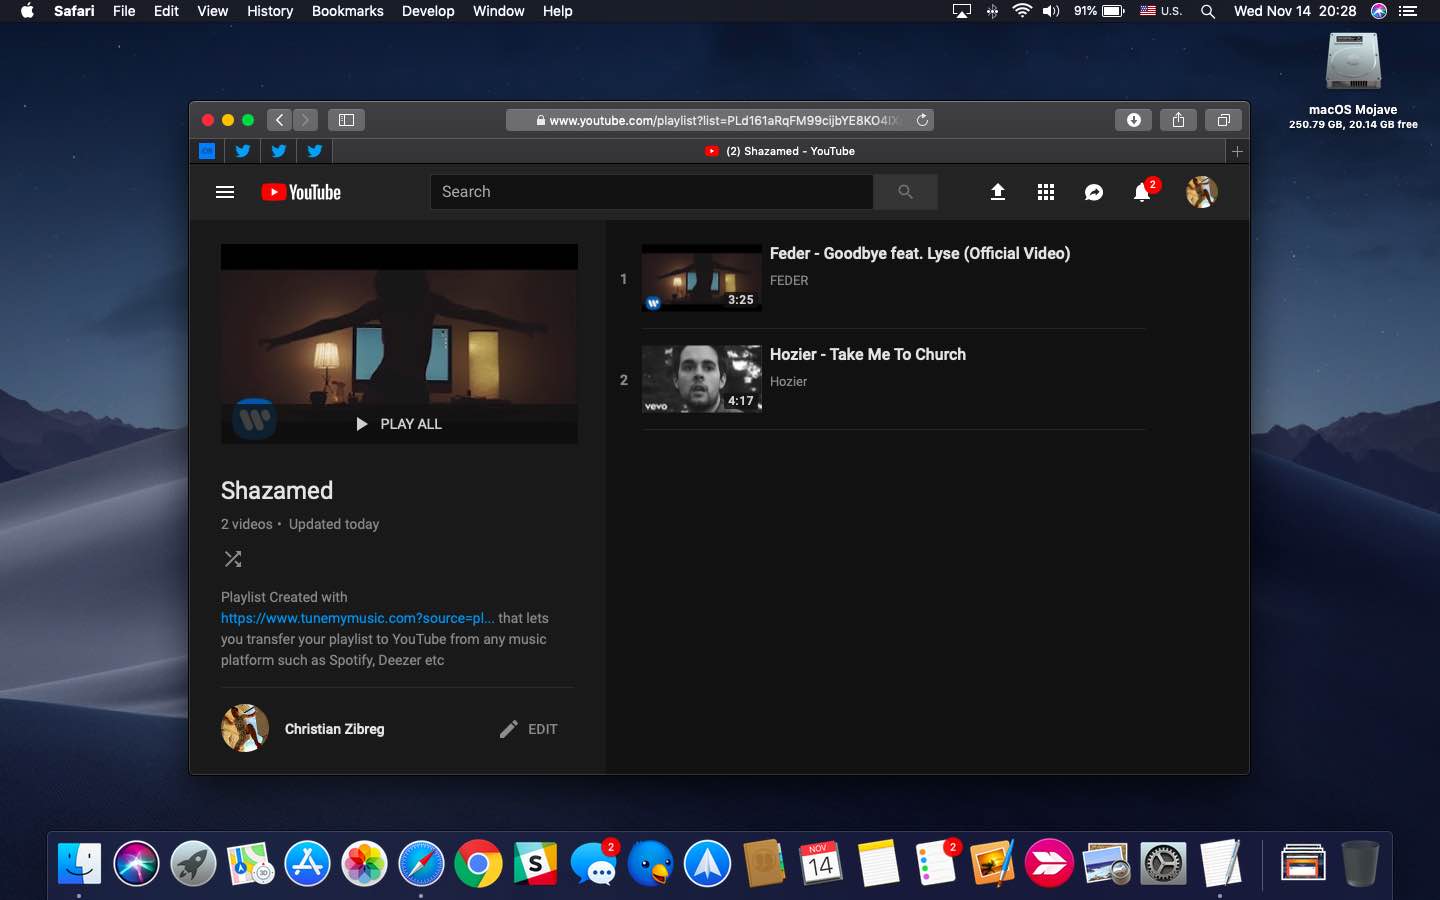Open the upload video icon

997,192
